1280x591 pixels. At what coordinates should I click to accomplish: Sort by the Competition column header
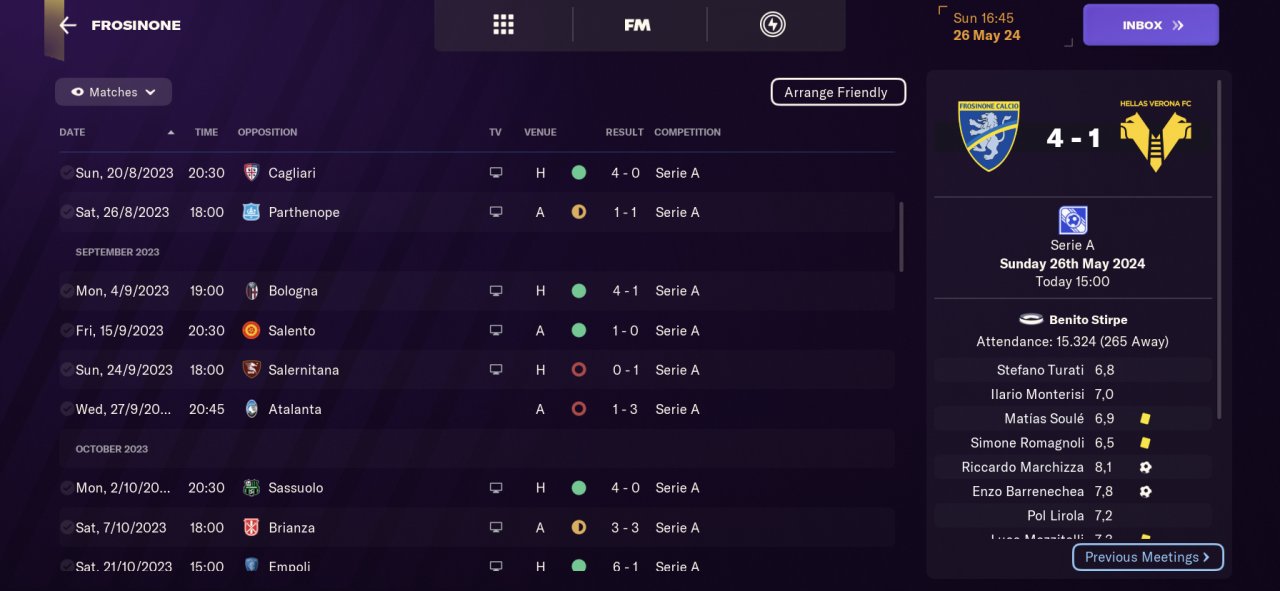pyautogui.click(x=687, y=132)
